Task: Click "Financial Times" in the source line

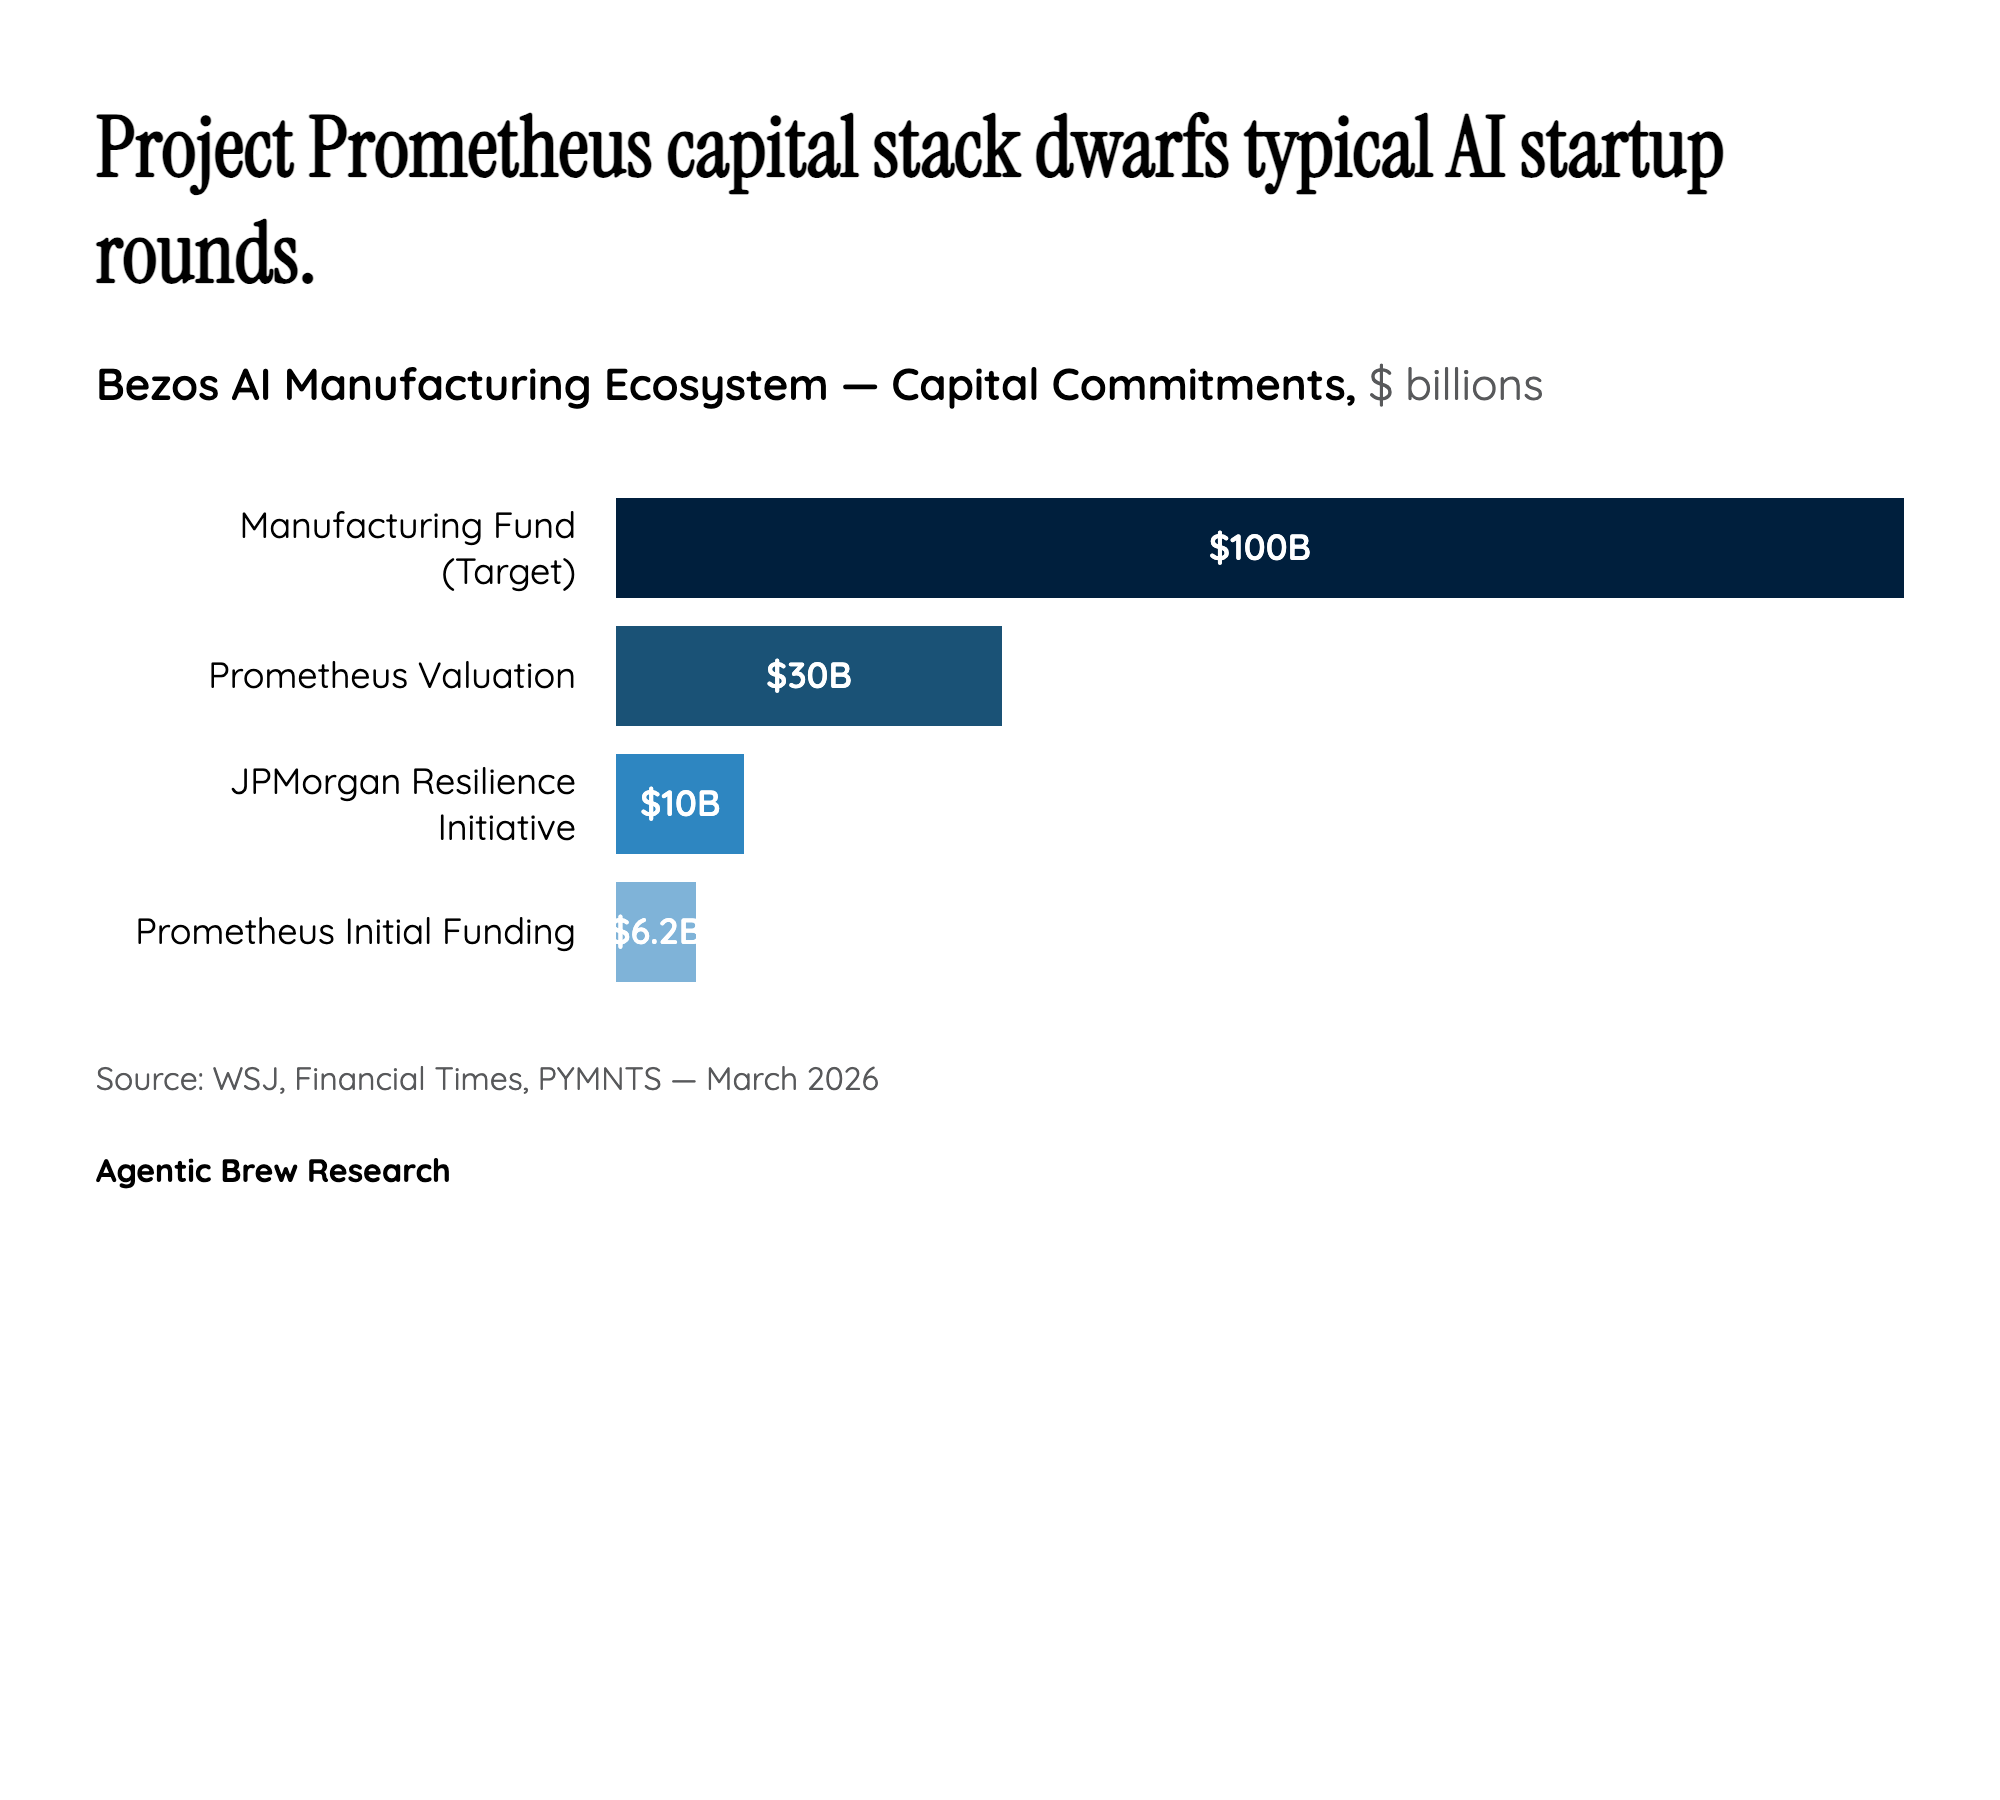Action: [410, 1079]
